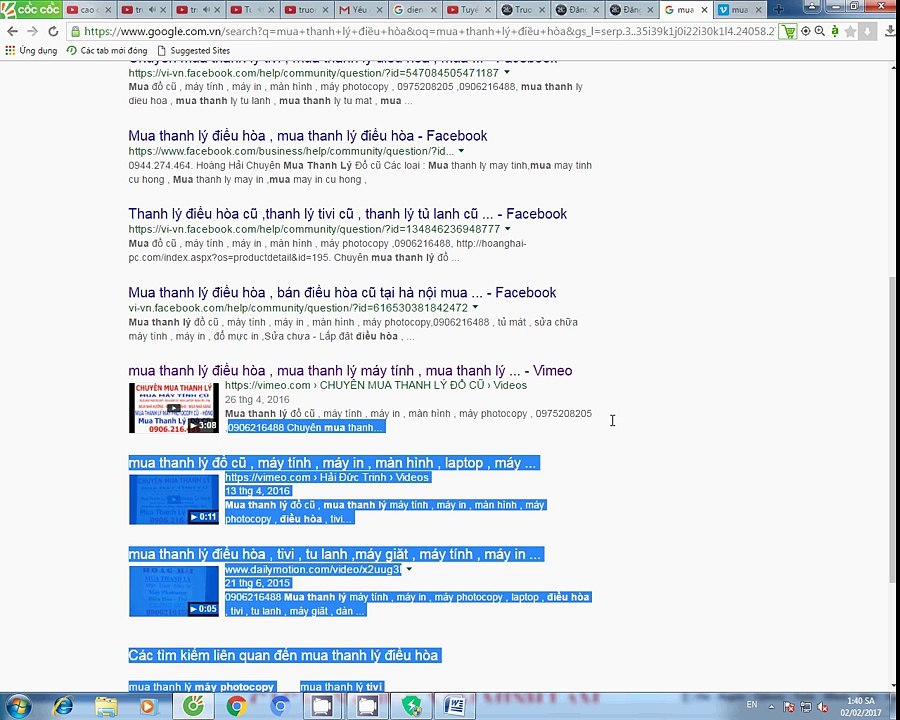Open 'mua thanh lý đồ cũ , máy tính , máy in' result
This screenshot has width=900, height=720.
point(333,463)
